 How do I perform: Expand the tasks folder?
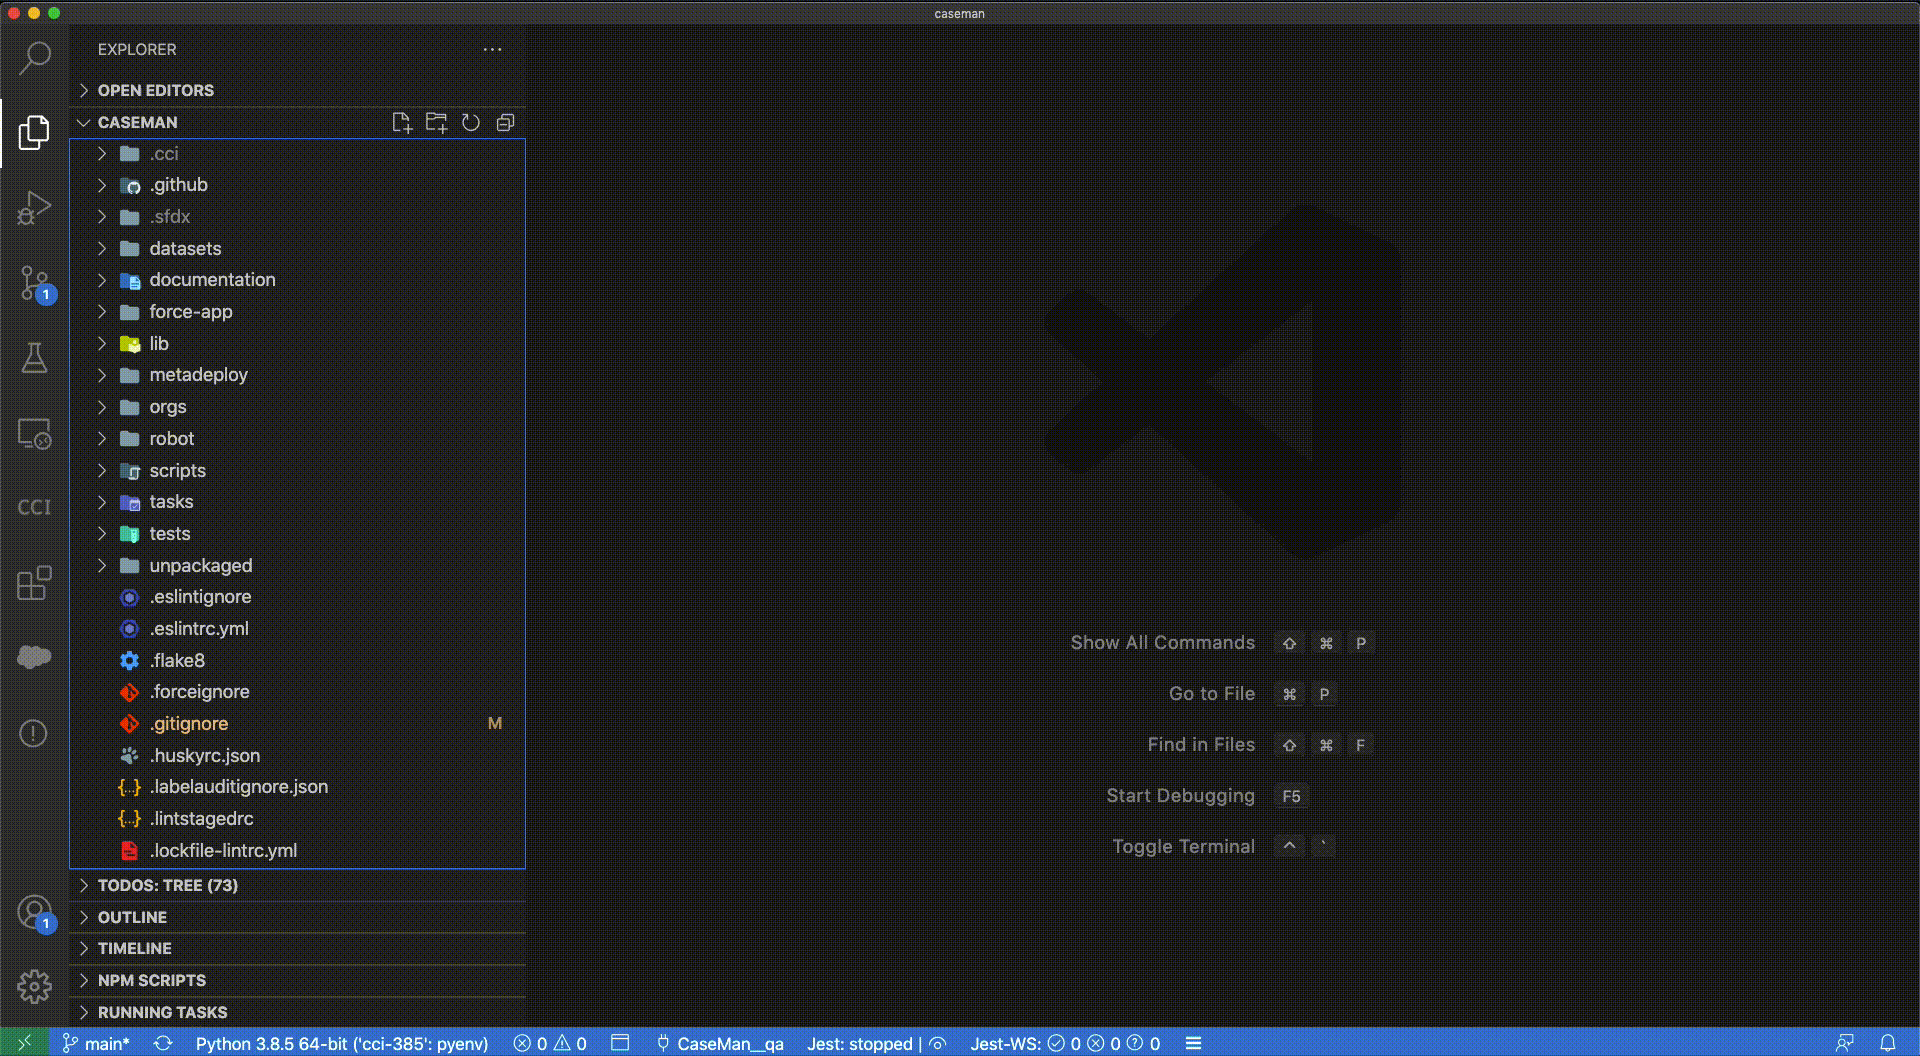click(298, 502)
